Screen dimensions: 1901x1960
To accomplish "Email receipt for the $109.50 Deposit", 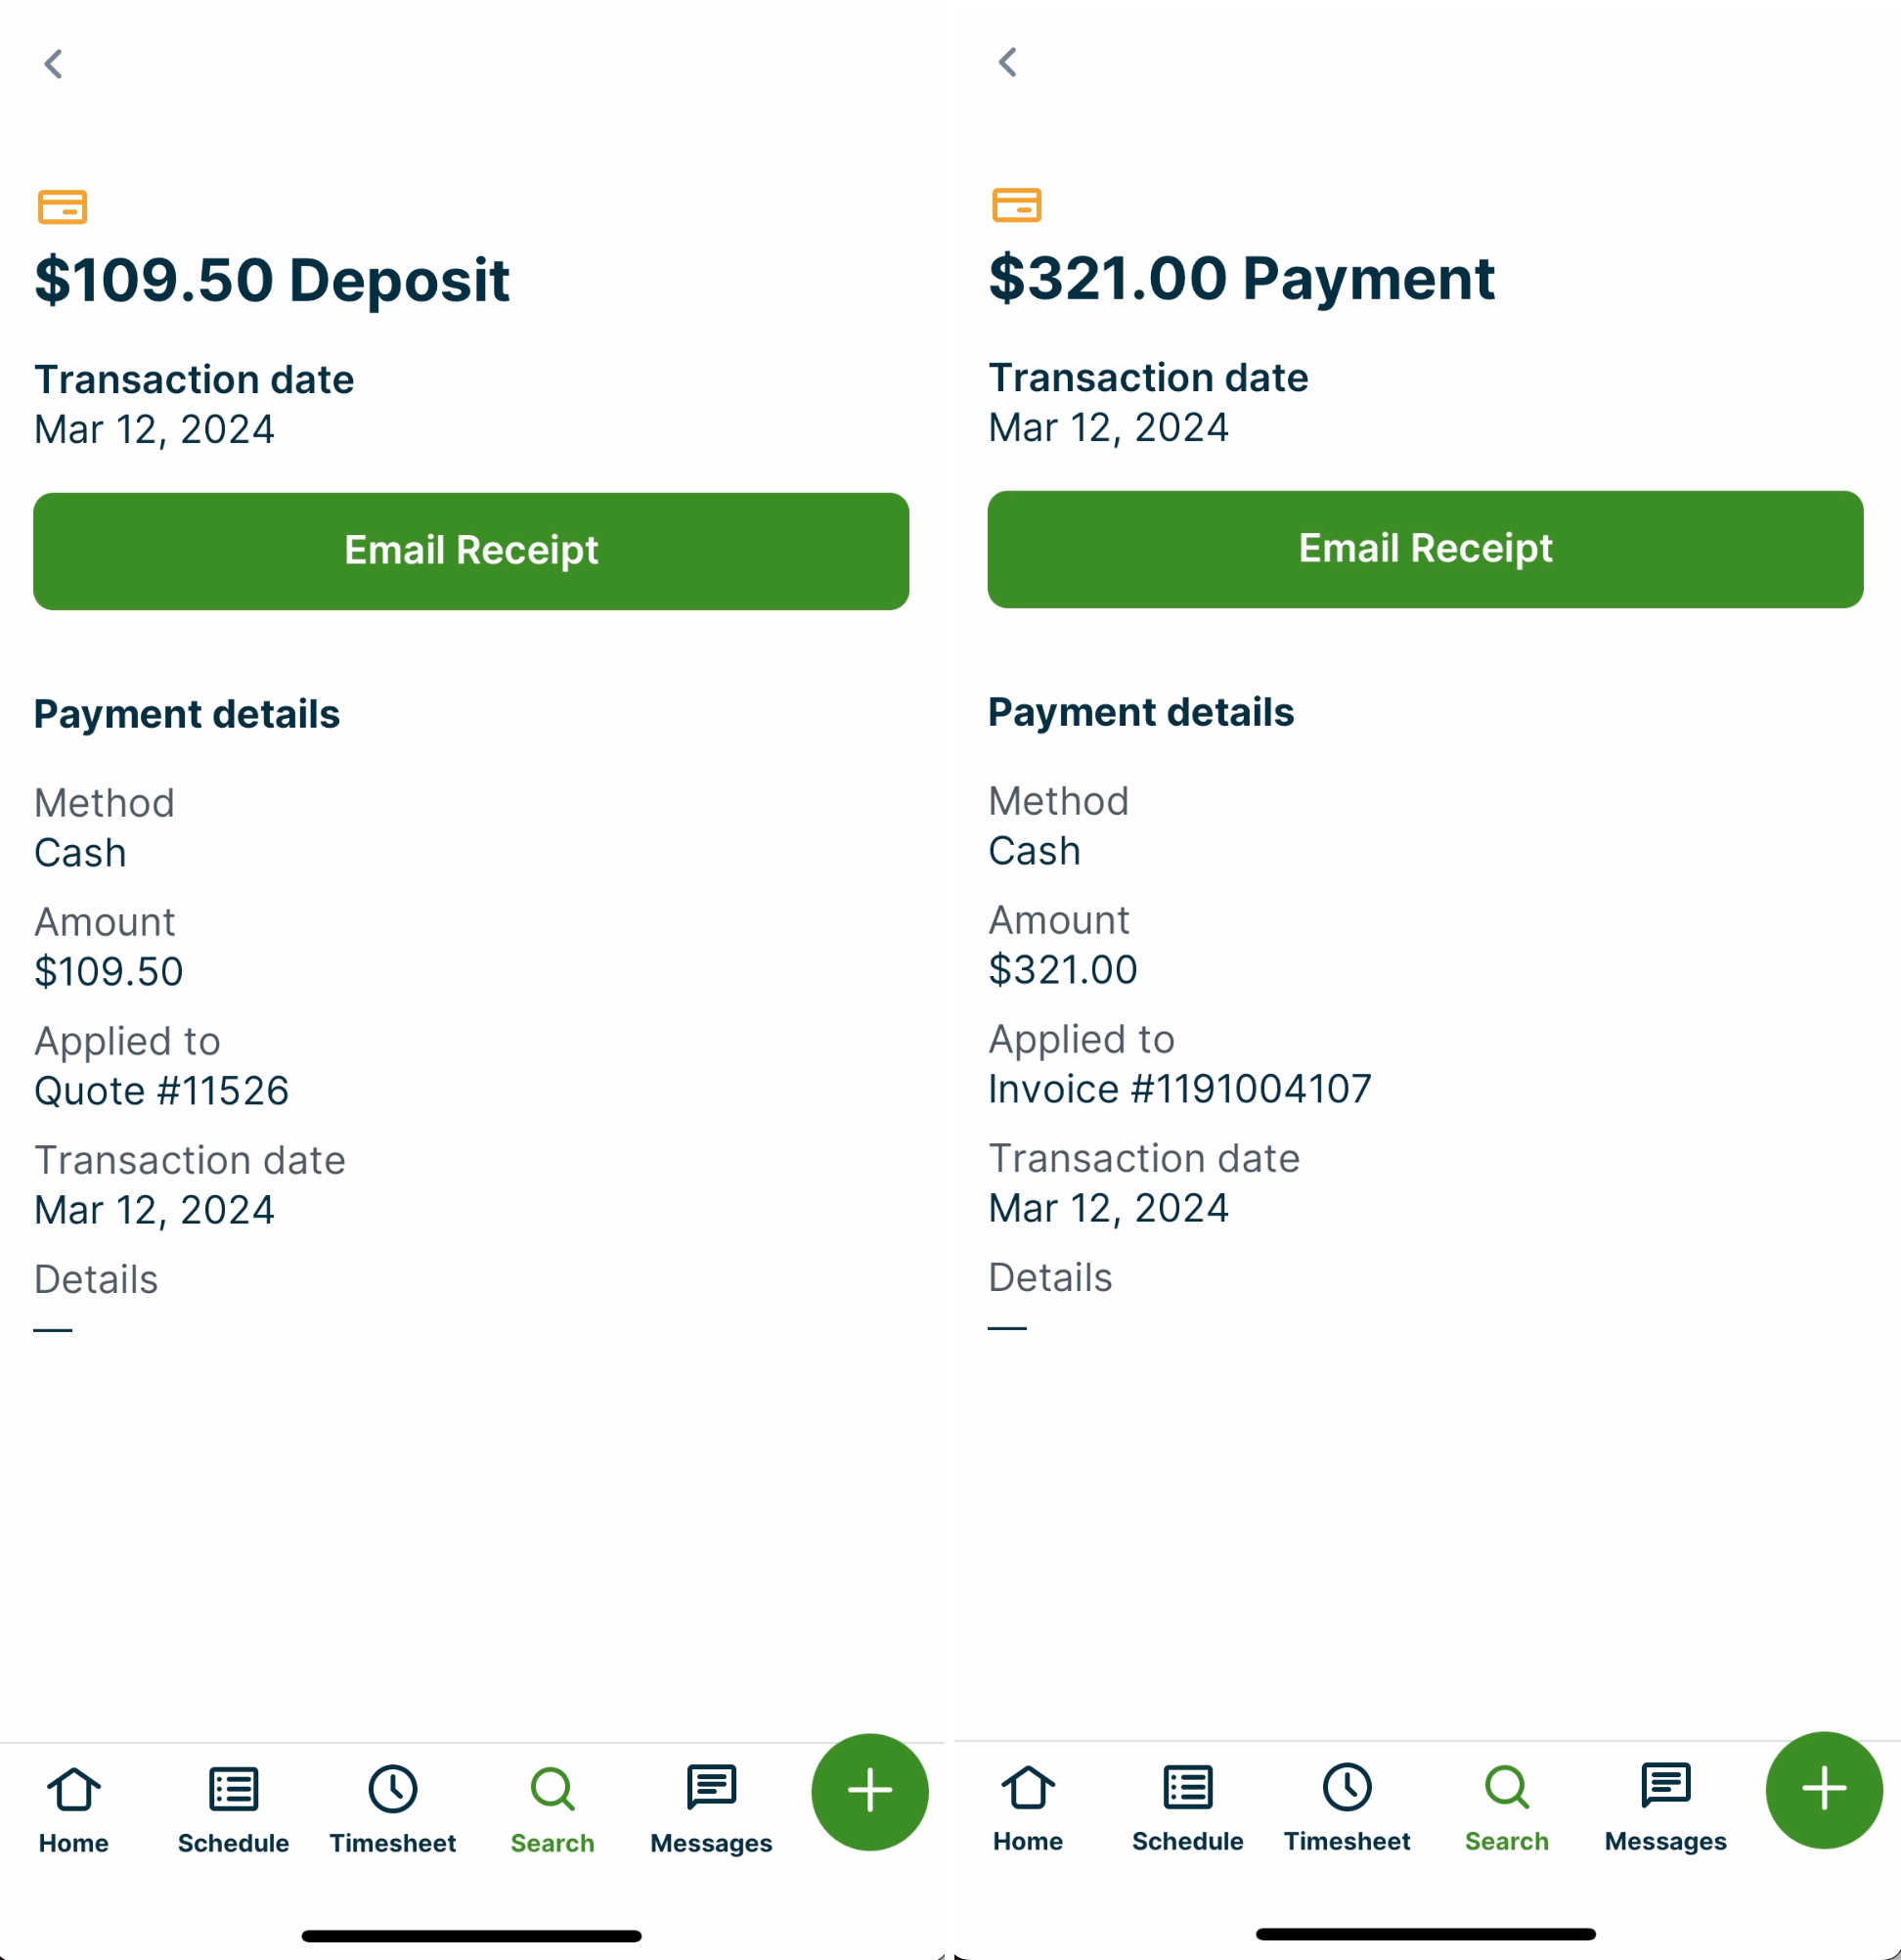I will (471, 551).
